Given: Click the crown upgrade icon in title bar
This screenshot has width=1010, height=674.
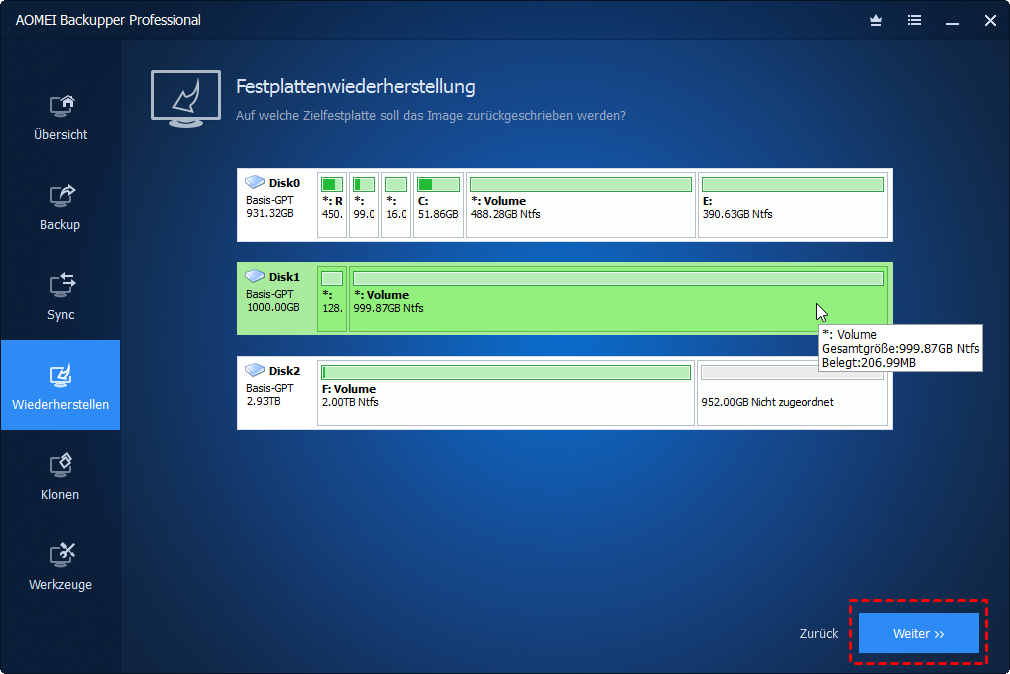Looking at the screenshot, I should 876,21.
